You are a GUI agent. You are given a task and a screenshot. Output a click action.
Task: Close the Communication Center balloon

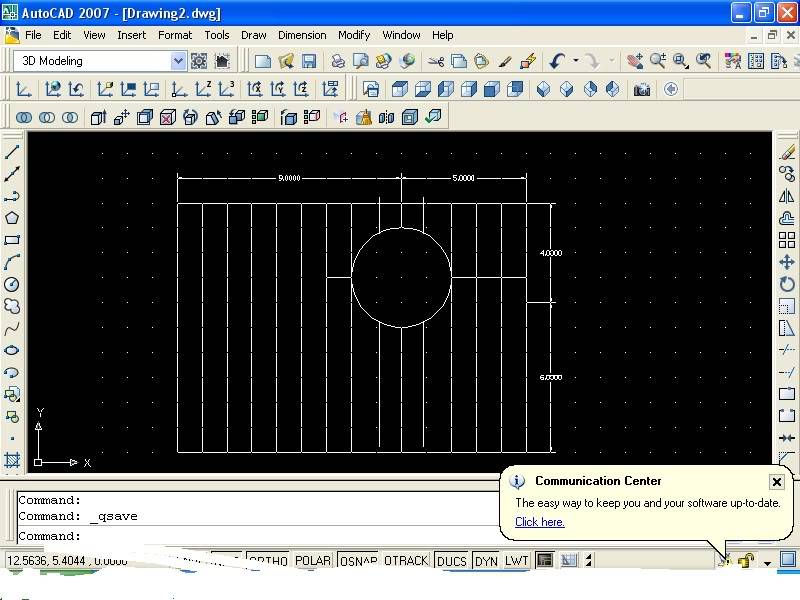[x=777, y=482]
